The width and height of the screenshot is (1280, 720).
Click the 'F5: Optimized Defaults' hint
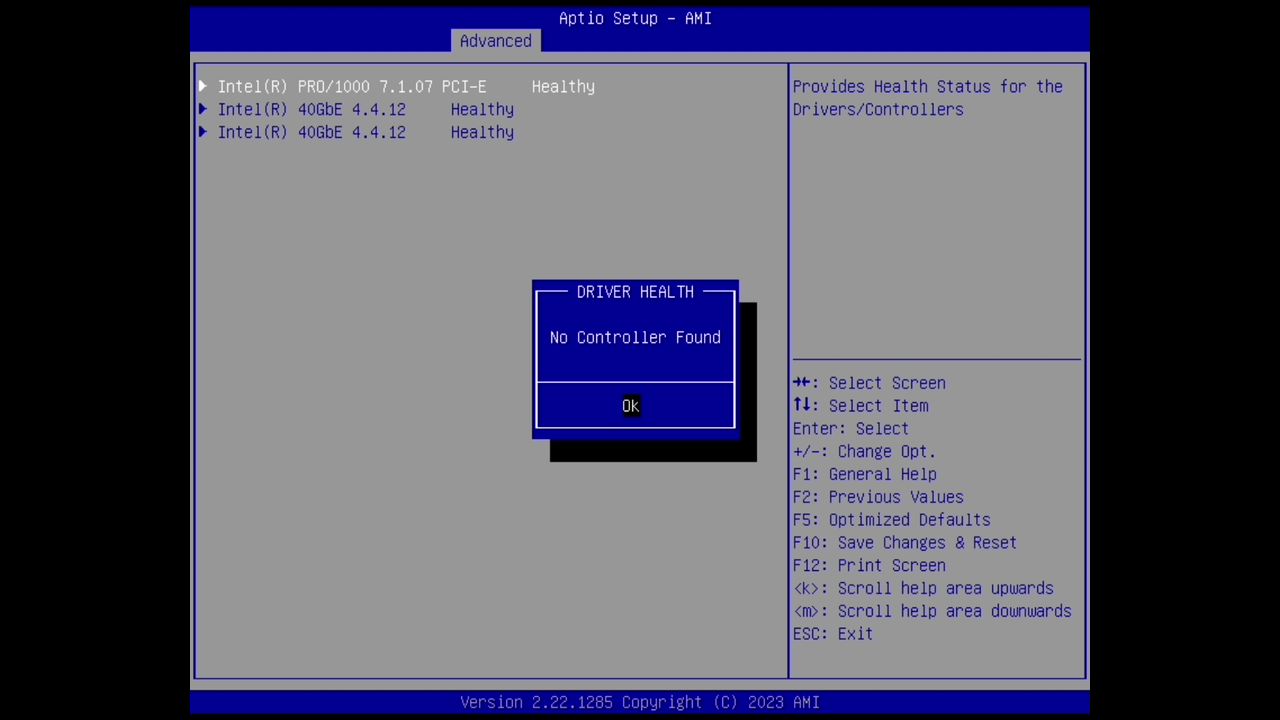tap(892, 520)
